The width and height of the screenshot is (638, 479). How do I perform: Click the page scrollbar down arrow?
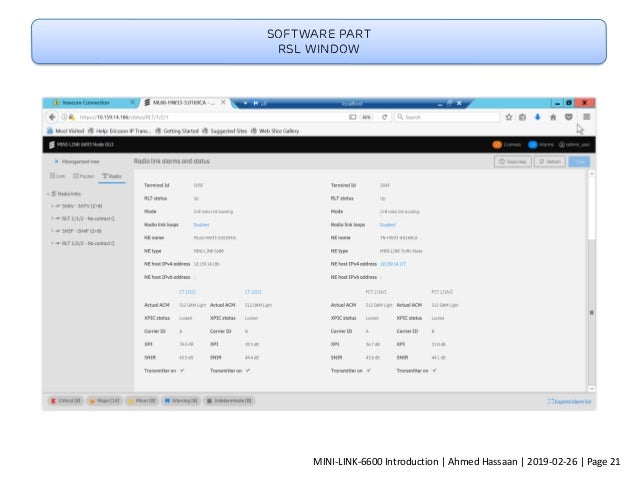tap(592, 389)
